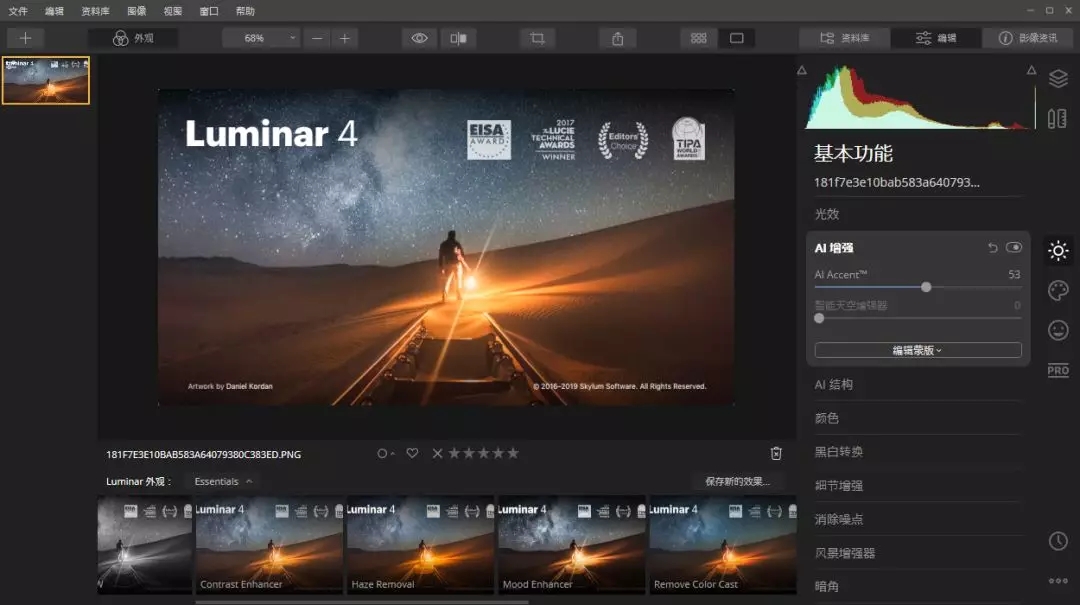Toggle the eye preview original button
The image size is (1080, 605).
click(419, 39)
